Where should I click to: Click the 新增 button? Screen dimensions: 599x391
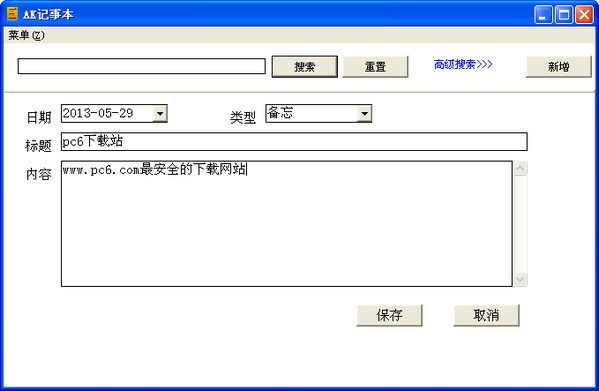[x=559, y=67]
